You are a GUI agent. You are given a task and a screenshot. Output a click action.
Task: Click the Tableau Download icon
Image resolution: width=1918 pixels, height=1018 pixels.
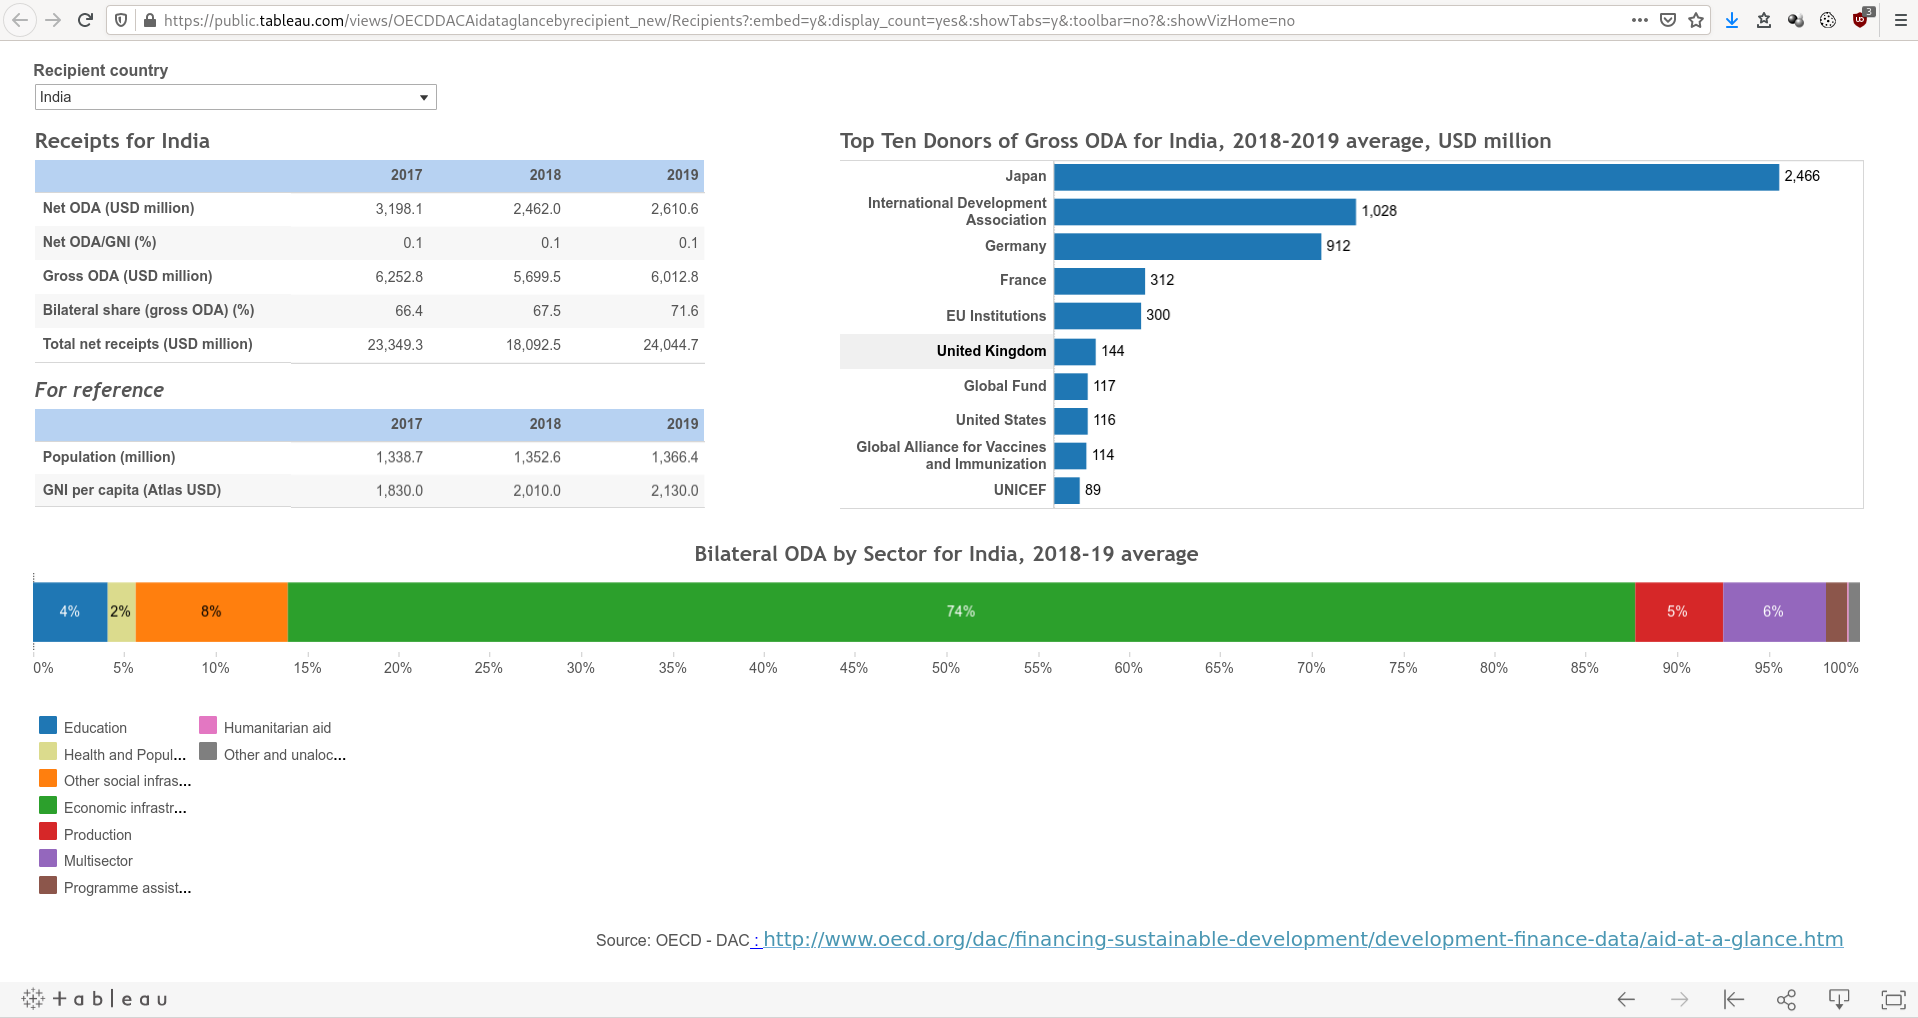point(1839,999)
